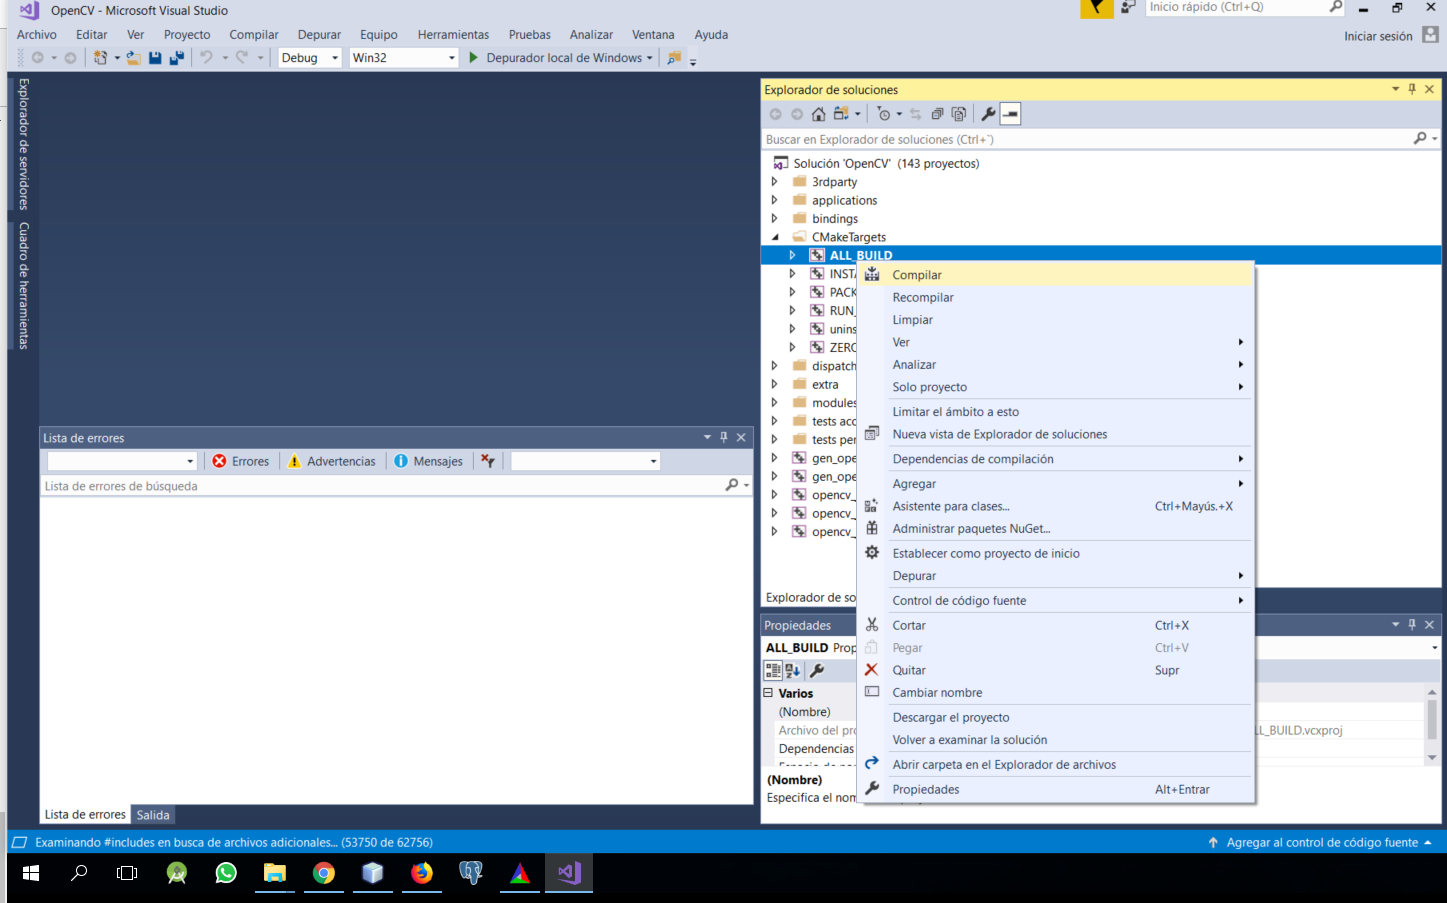Click the feedback notification flag icon
The image size is (1447, 903).
[1097, 8]
